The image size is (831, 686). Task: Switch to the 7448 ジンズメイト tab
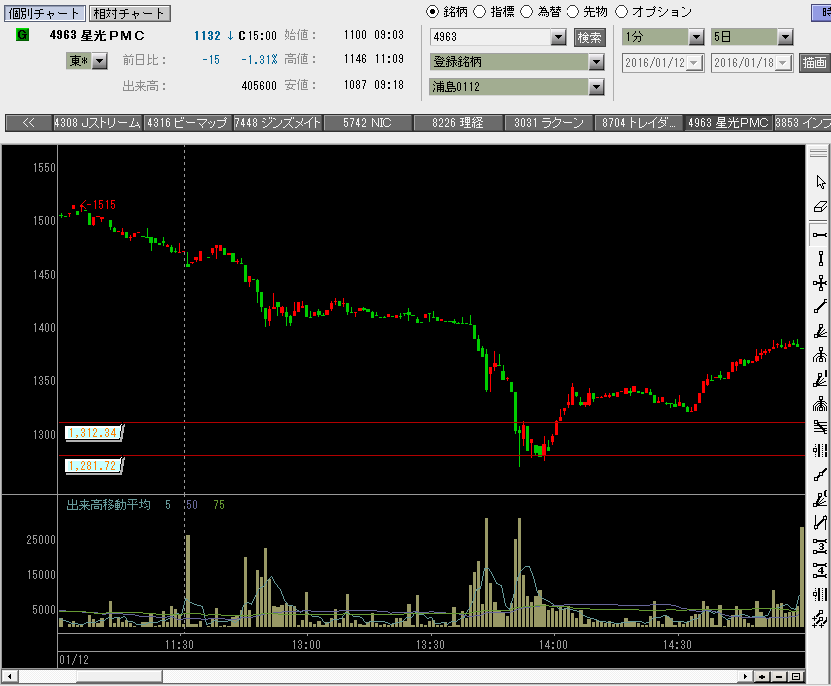[x=278, y=123]
